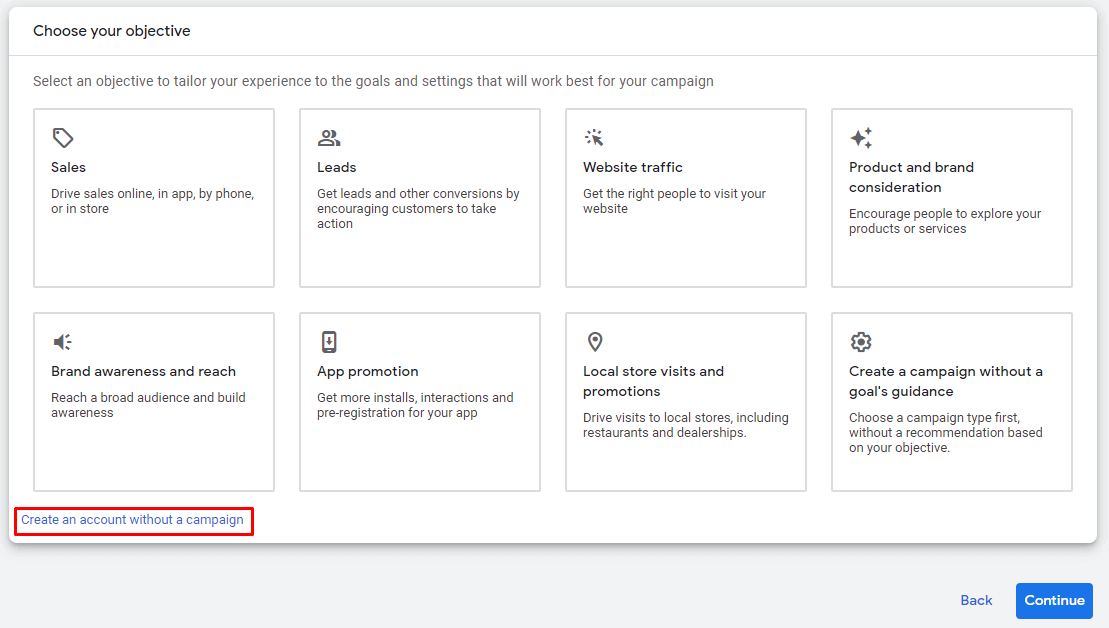The height and width of the screenshot is (628, 1109).
Task: Choose Create a campaign without a goal's guidance
Action: (x=946, y=381)
